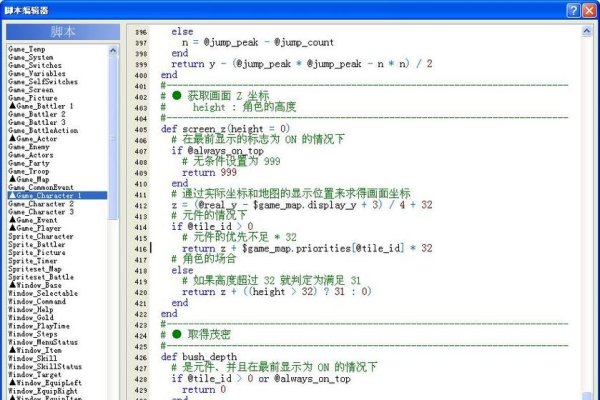The width and height of the screenshot is (600, 400).
Task: Select Window_Base script
Action: [x=35, y=285]
